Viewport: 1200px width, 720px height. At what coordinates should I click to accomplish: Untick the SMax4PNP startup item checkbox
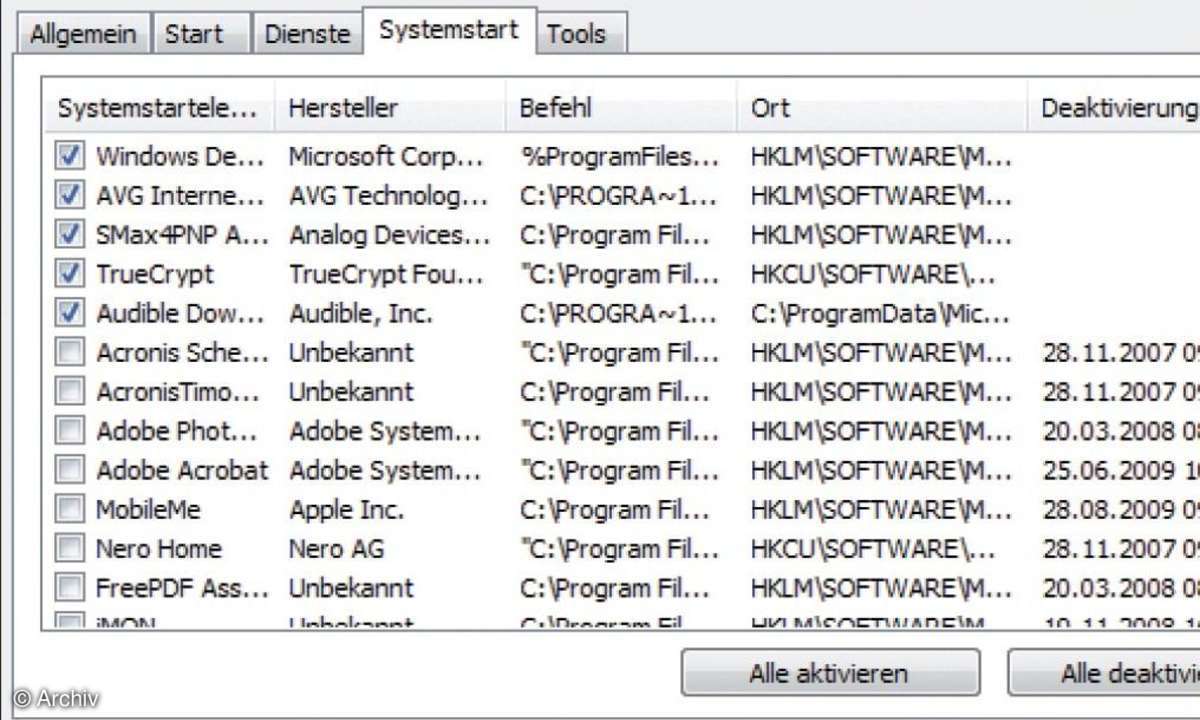click(x=70, y=235)
